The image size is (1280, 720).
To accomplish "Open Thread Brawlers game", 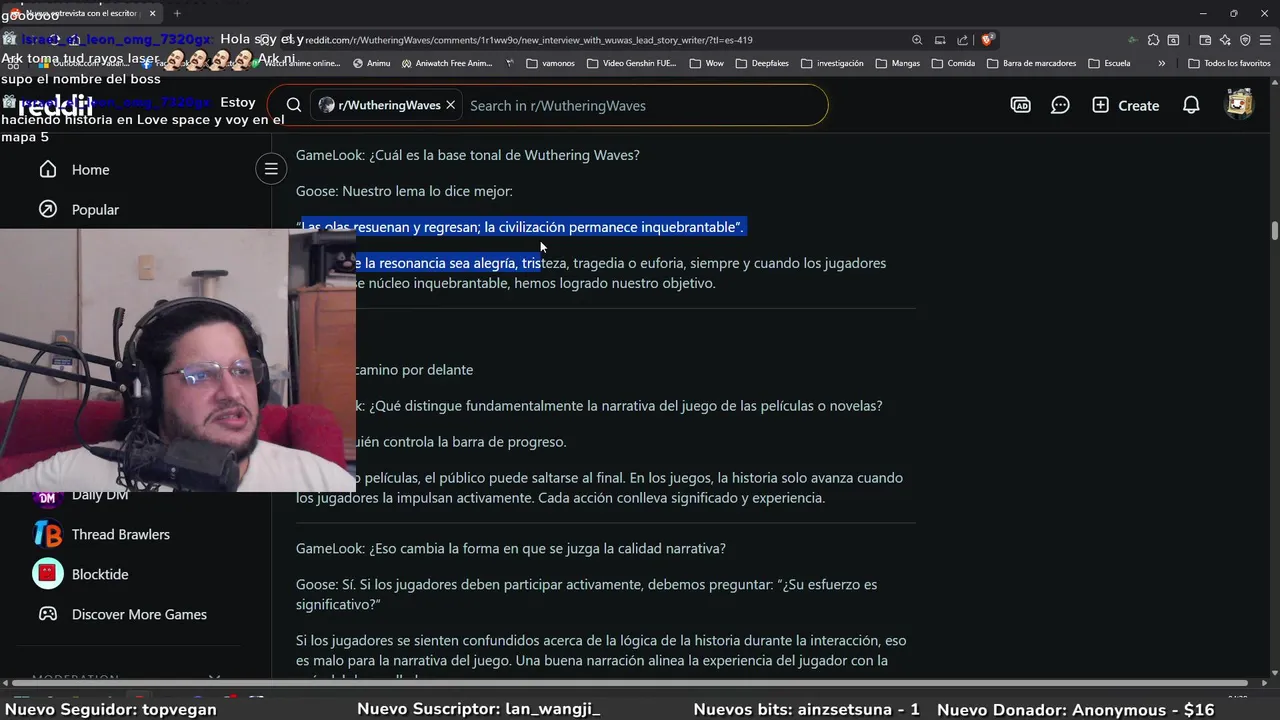I will [x=120, y=535].
